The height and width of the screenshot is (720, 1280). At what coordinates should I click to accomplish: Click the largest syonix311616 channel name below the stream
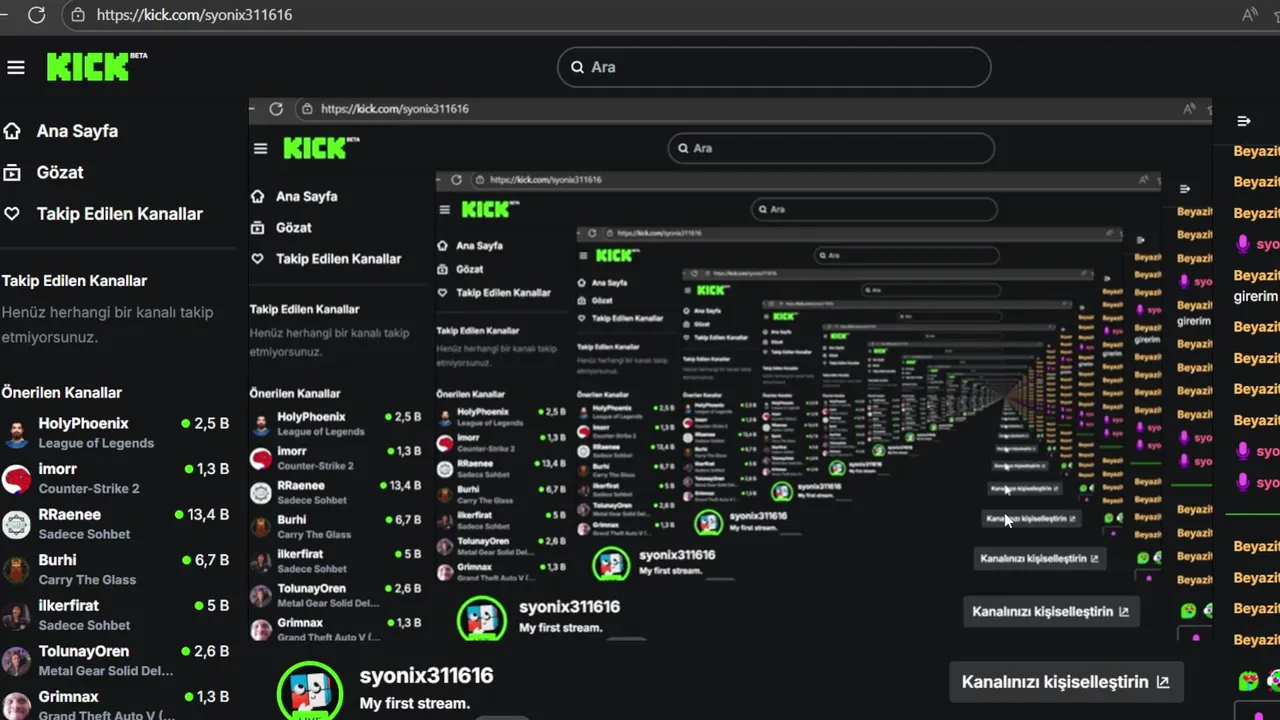(x=427, y=676)
